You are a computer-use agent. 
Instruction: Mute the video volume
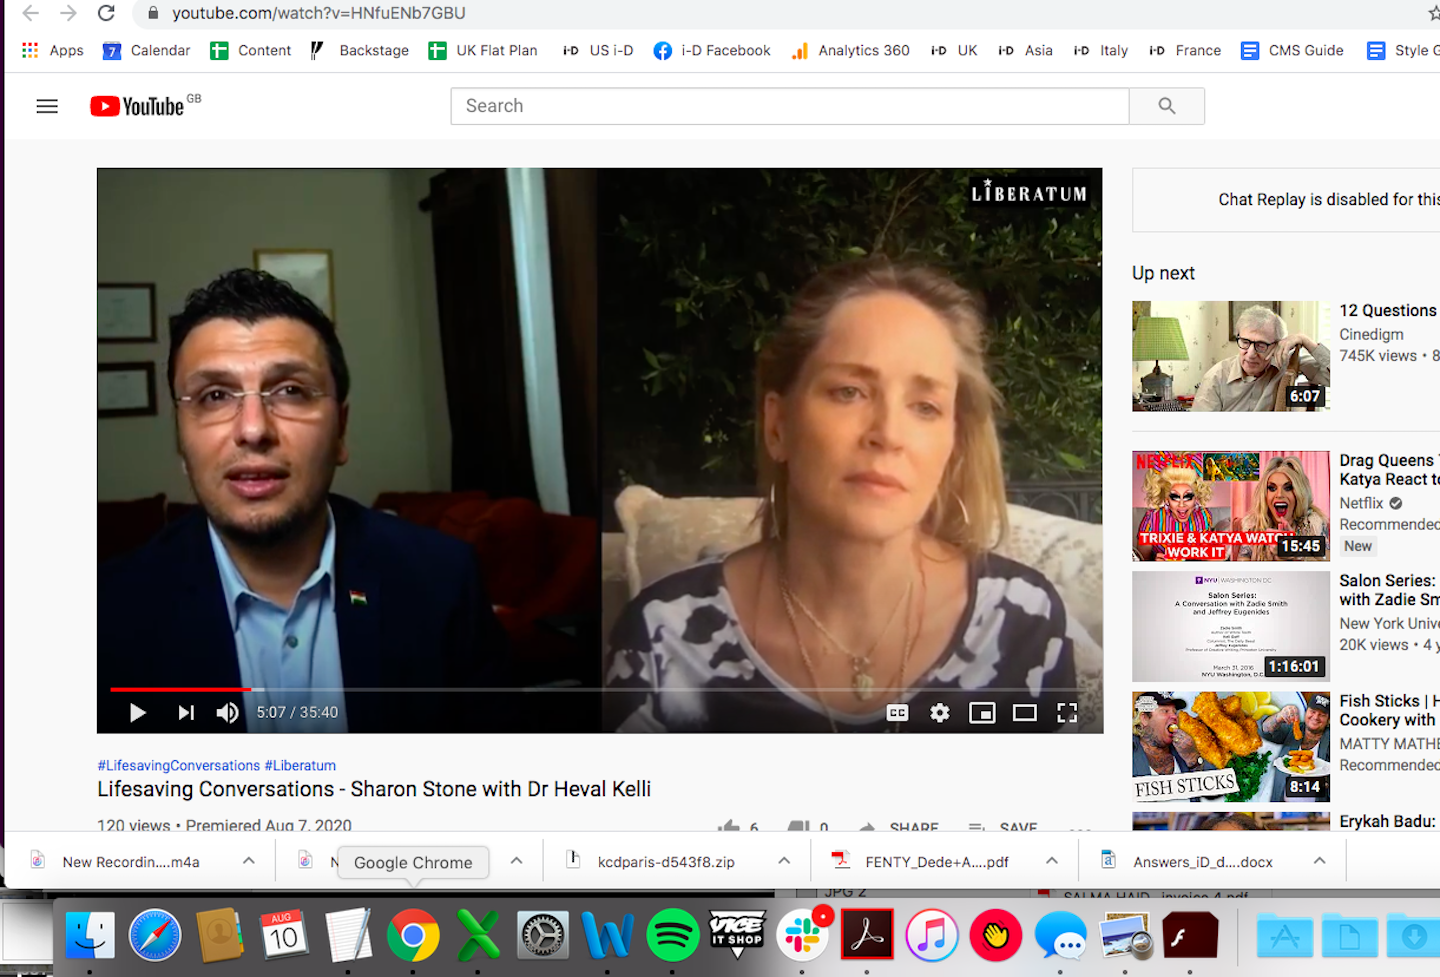(x=228, y=712)
